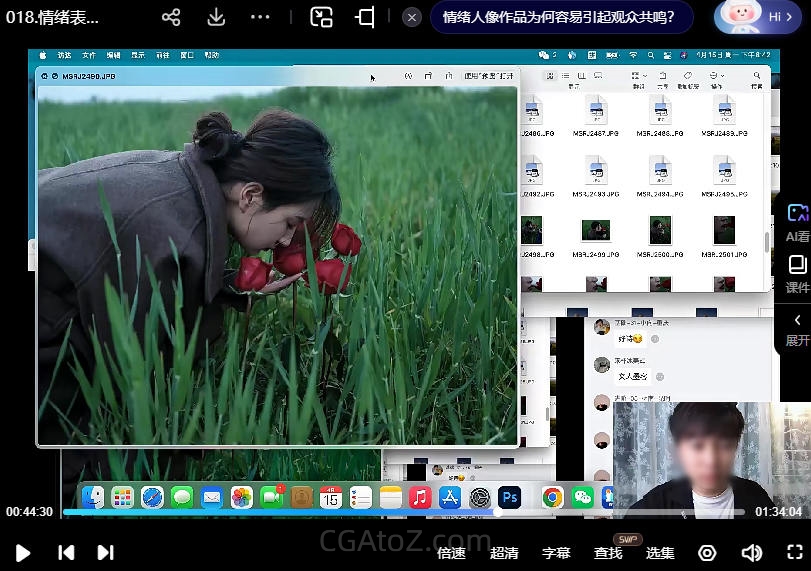Open the 选集 episode list
Viewport: 811px width, 571px height.
point(660,553)
